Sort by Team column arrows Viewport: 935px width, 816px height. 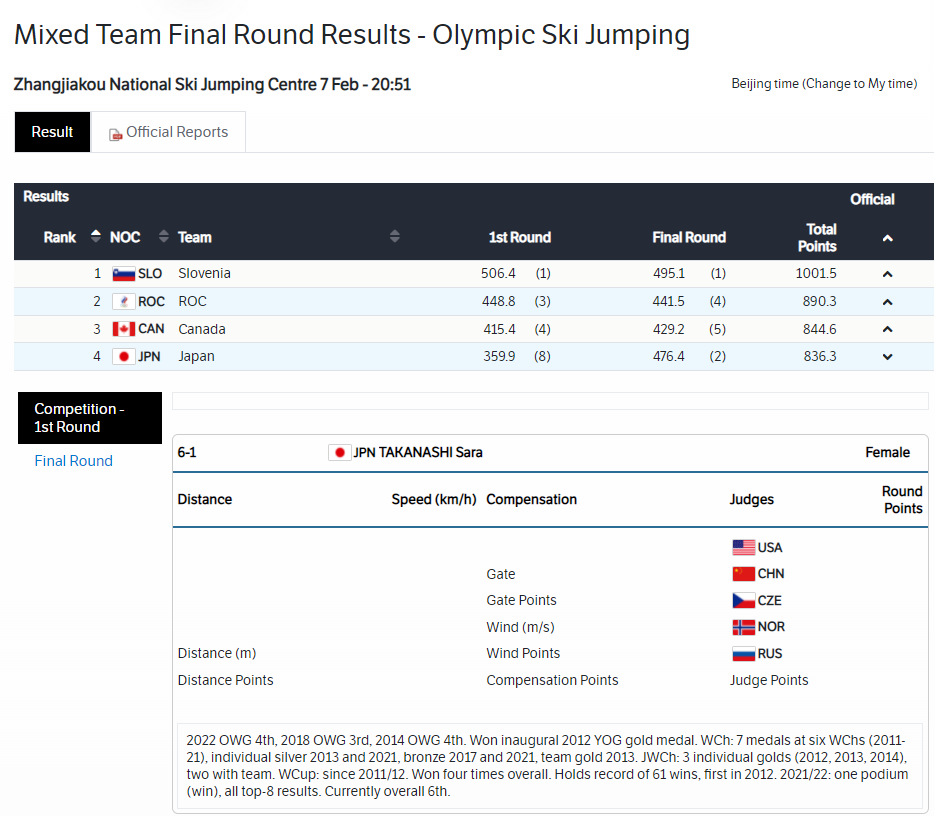point(395,237)
